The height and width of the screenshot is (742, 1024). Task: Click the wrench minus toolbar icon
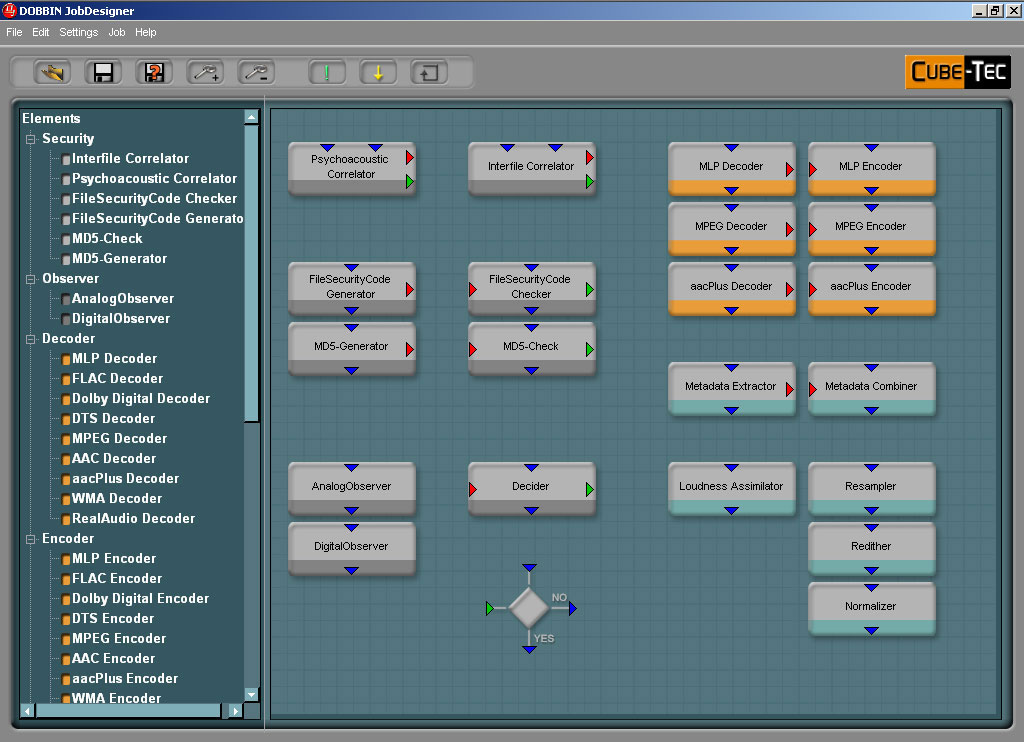(257, 72)
